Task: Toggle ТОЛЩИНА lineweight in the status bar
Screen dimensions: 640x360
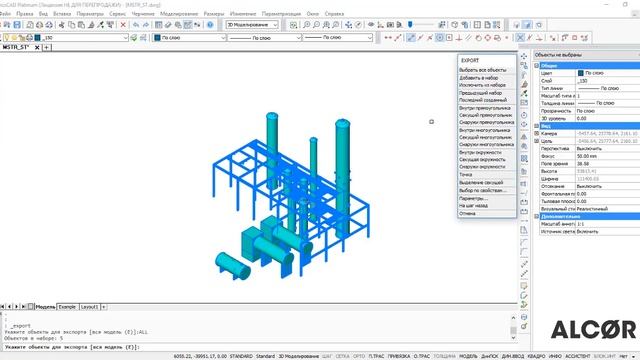Action: point(444,356)
